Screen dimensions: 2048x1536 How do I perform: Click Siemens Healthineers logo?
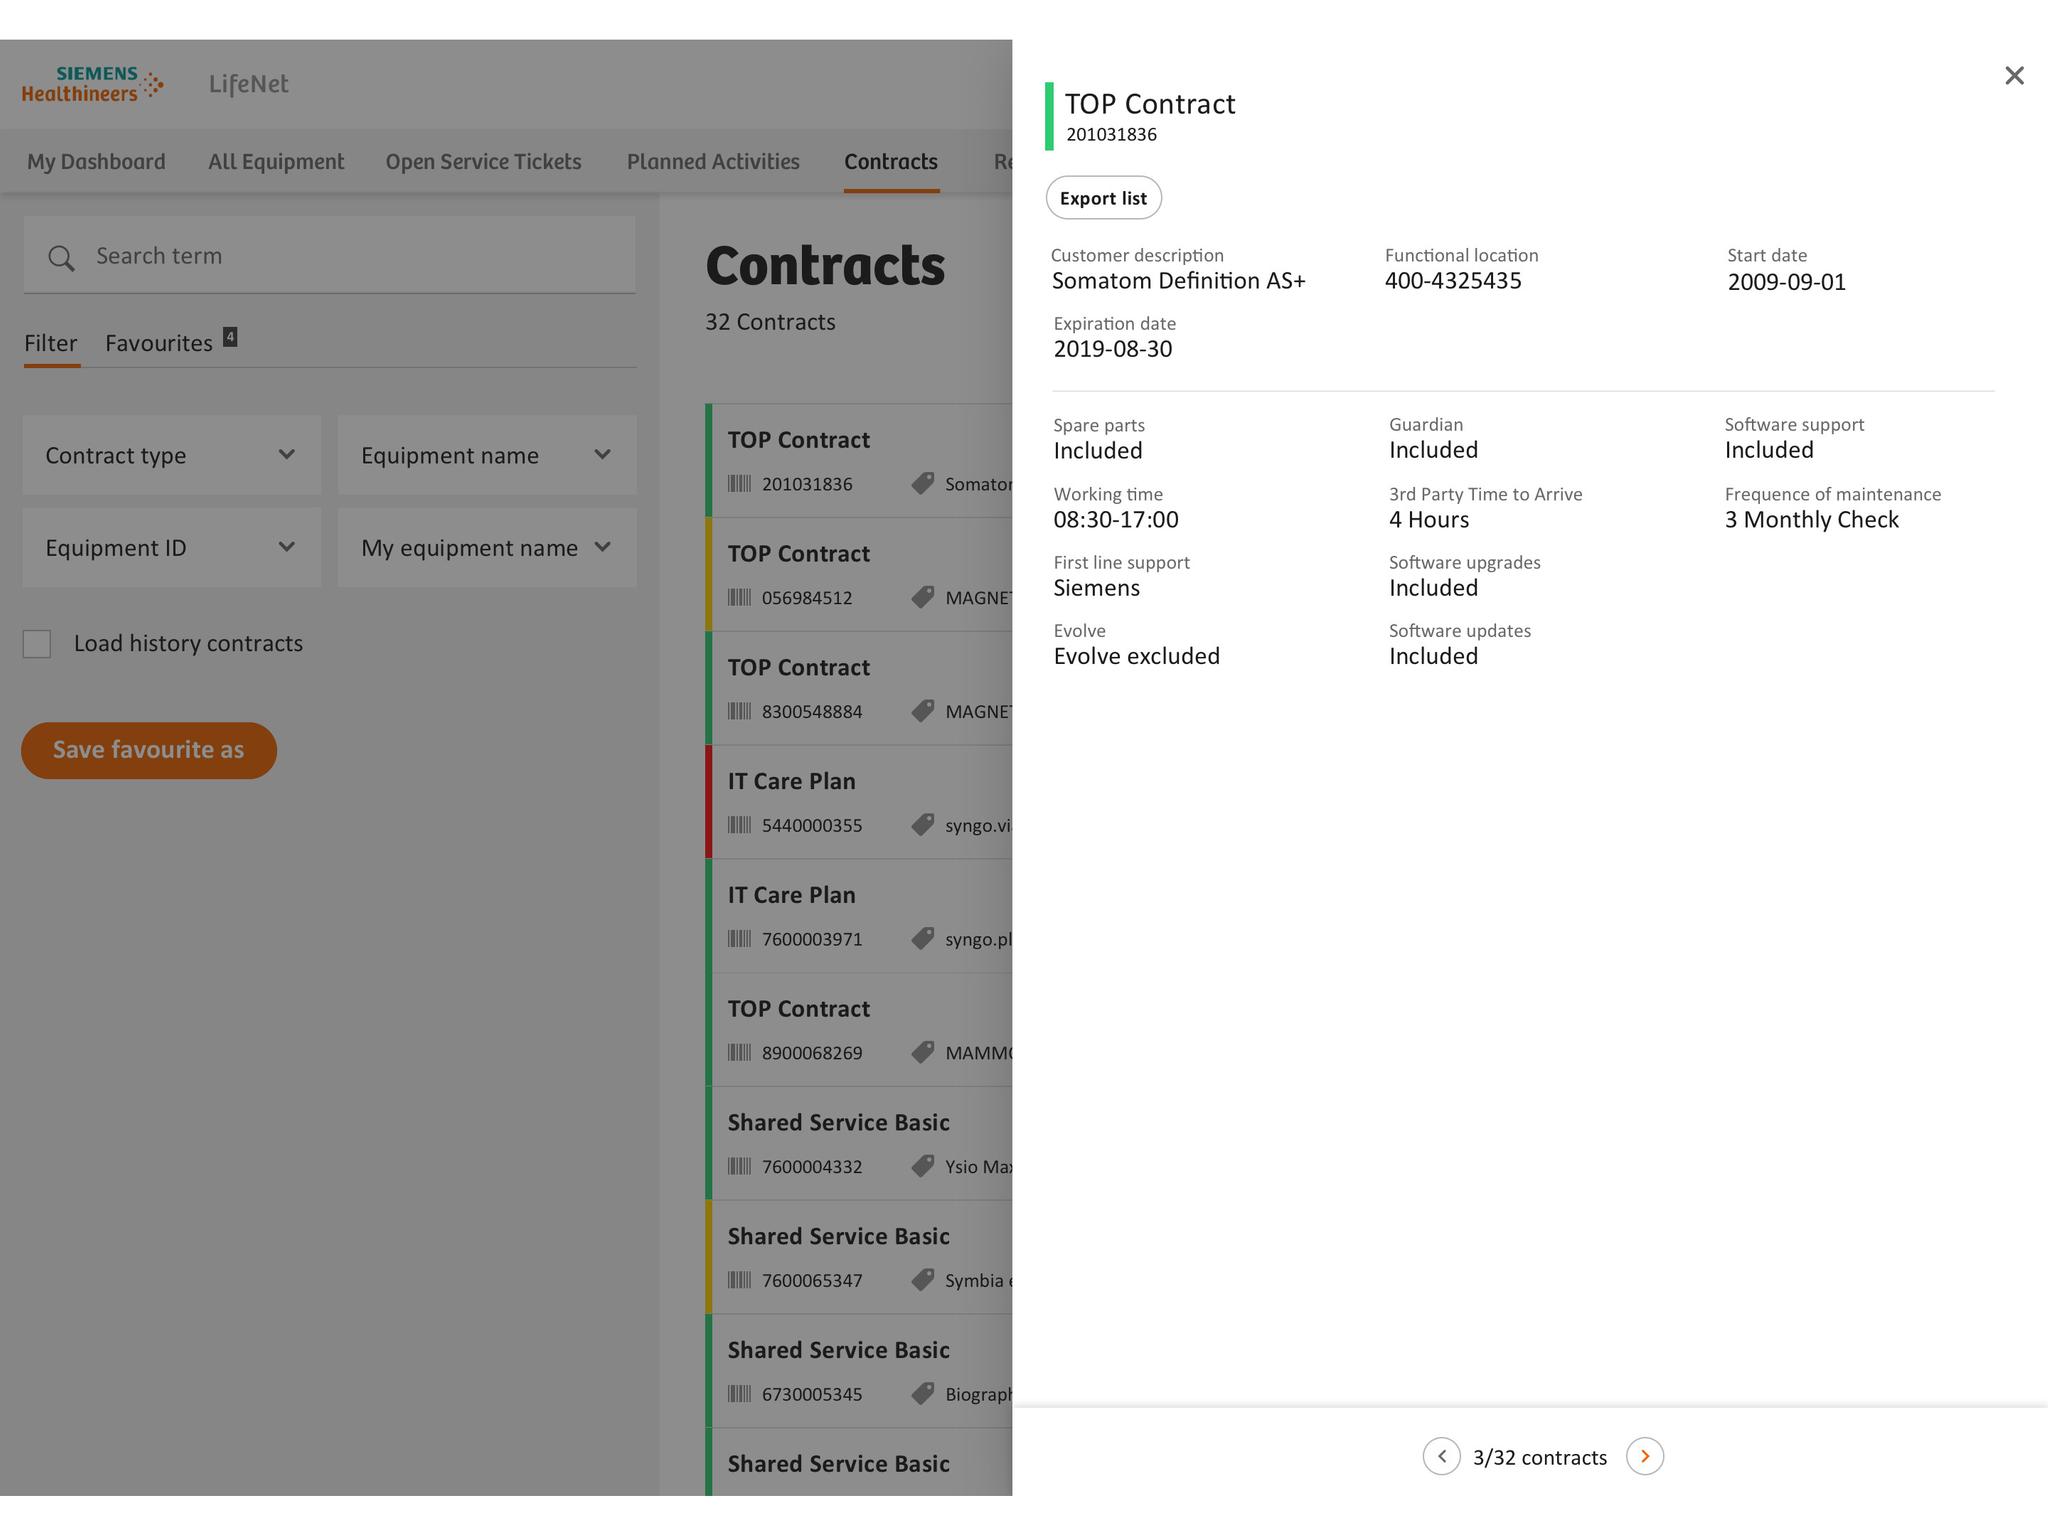(92, 85)
